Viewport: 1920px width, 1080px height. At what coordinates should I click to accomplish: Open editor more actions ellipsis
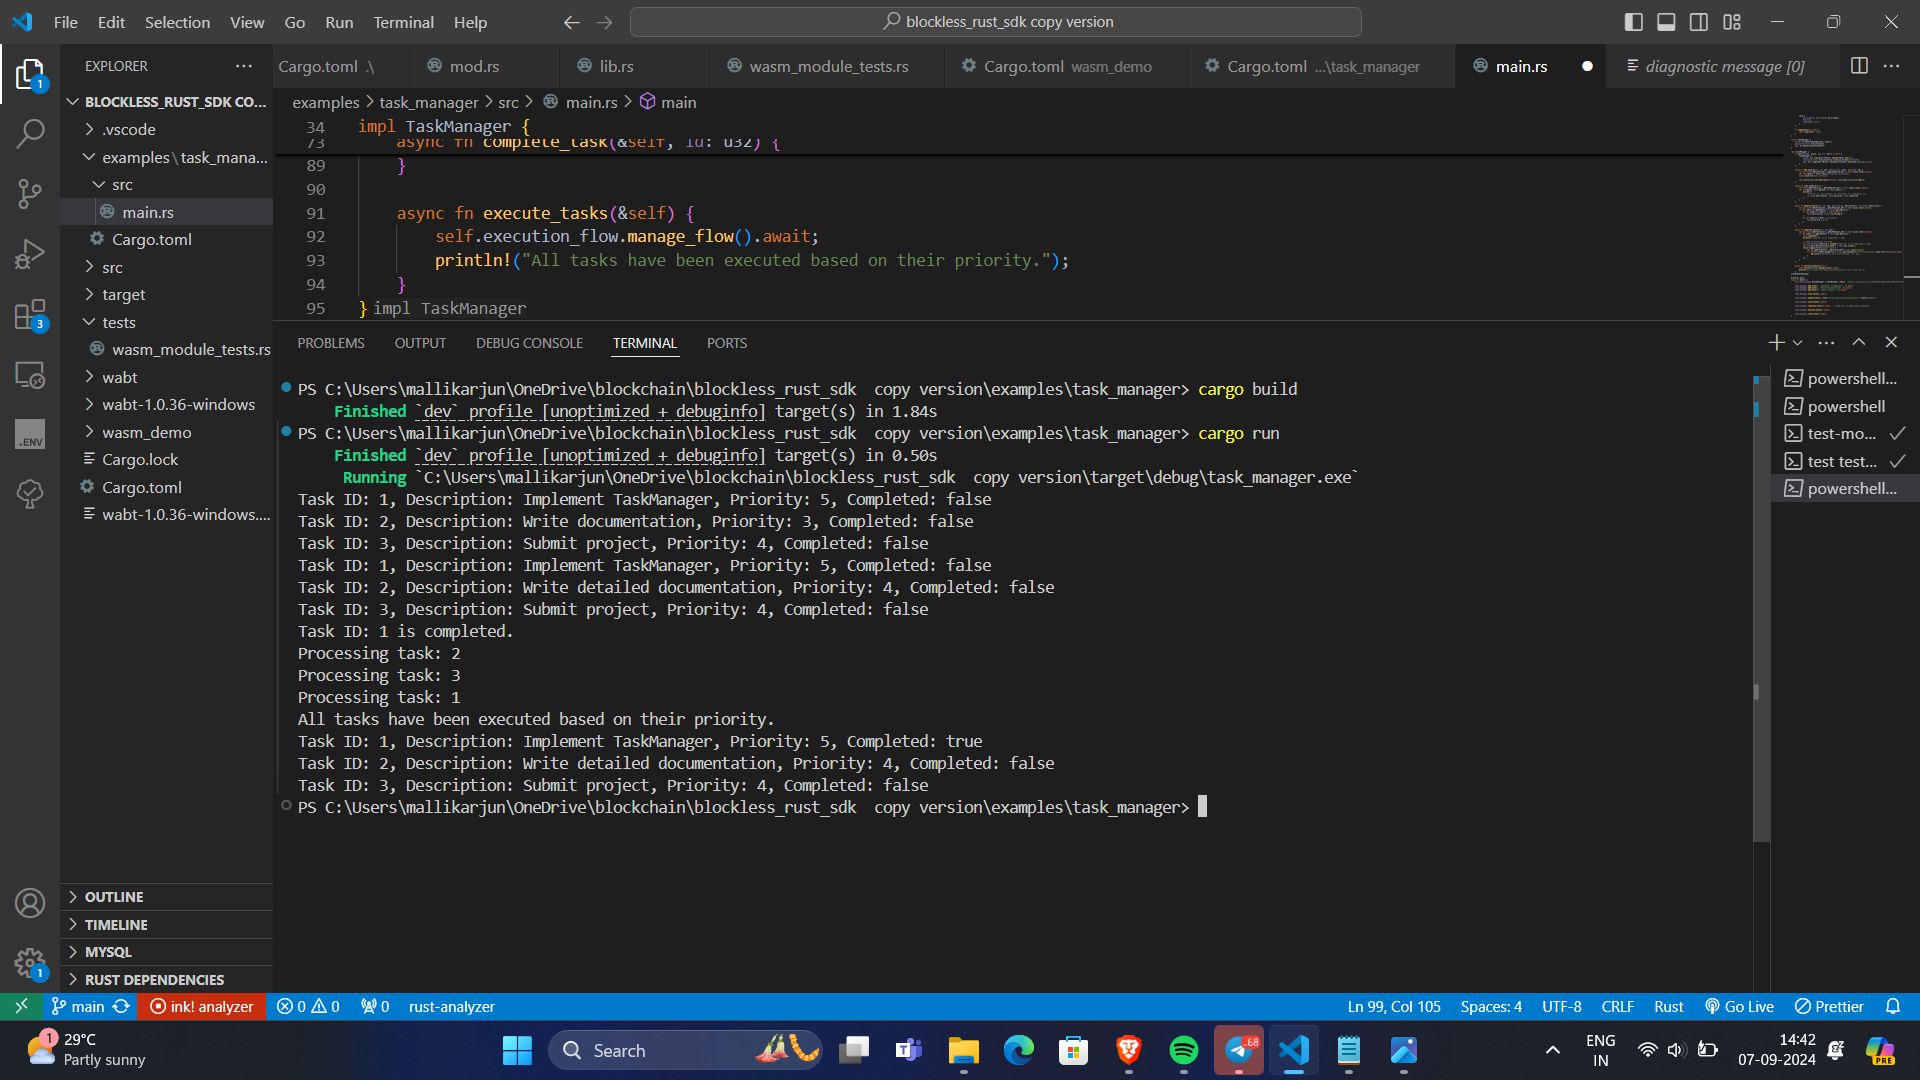point(1891,66)
